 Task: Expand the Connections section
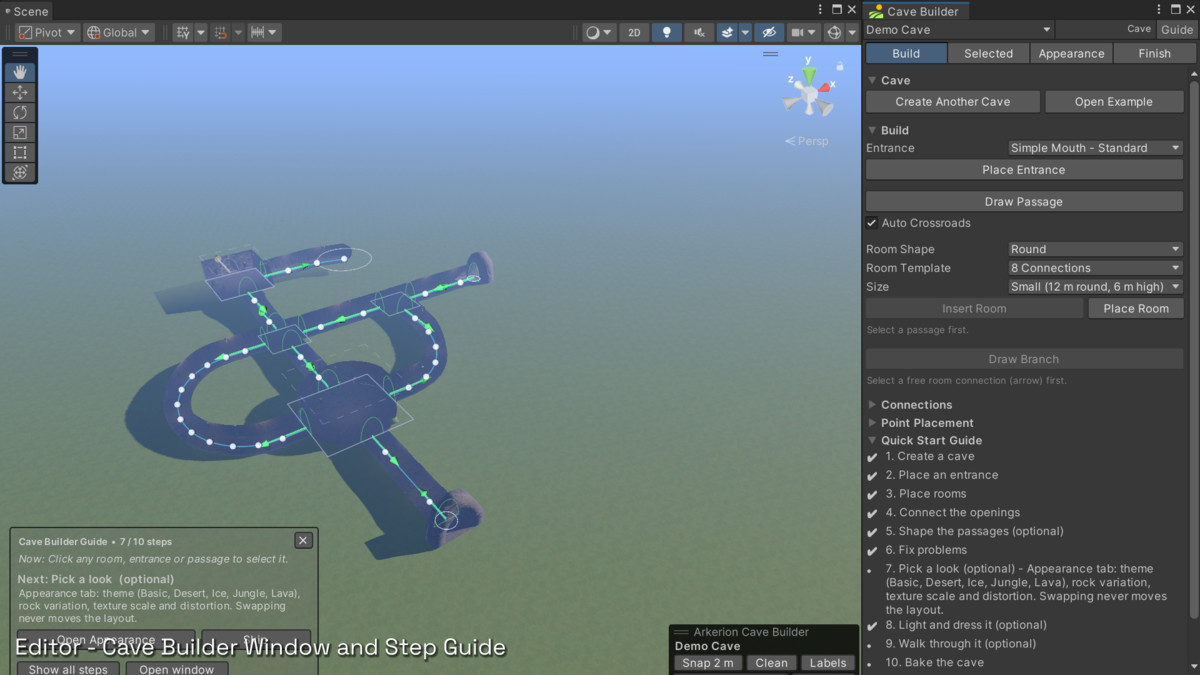[x=872, y=405]
